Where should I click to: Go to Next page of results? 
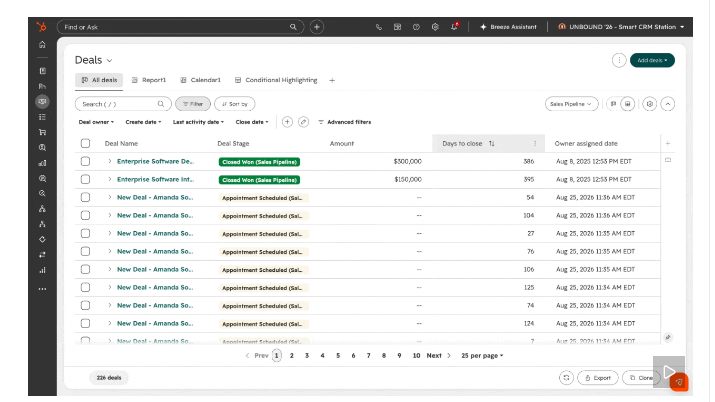pyautogui.click(x=439, y=356)
